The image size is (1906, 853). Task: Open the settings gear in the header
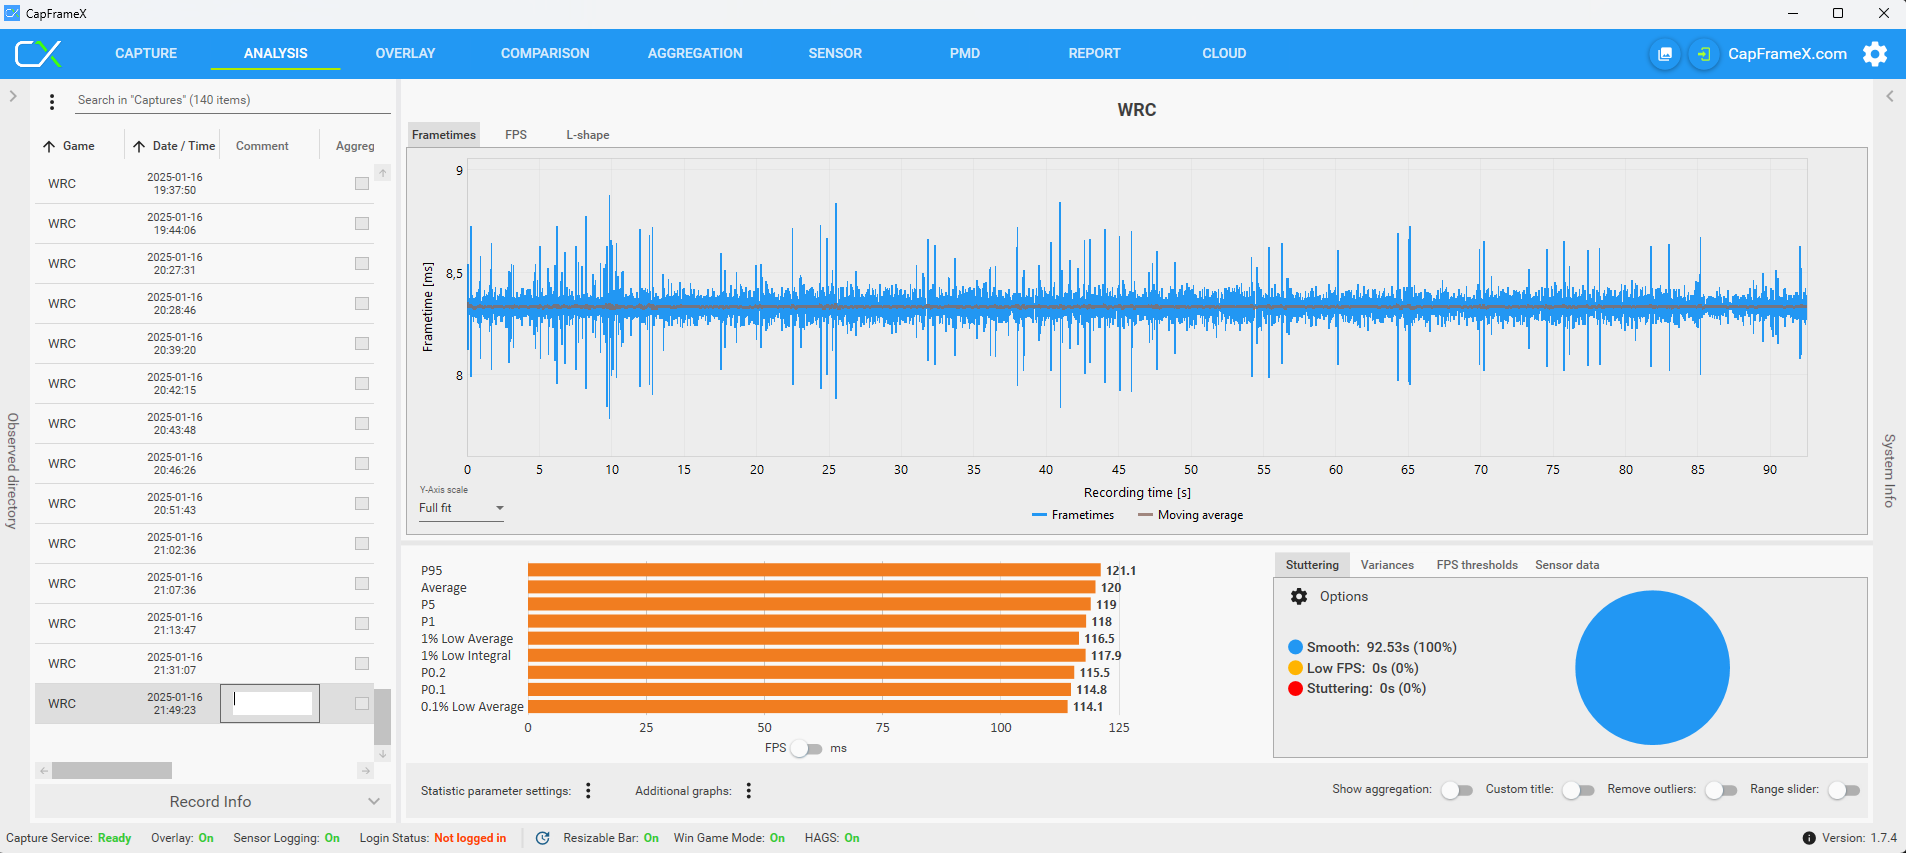(x=1875, y=54)
